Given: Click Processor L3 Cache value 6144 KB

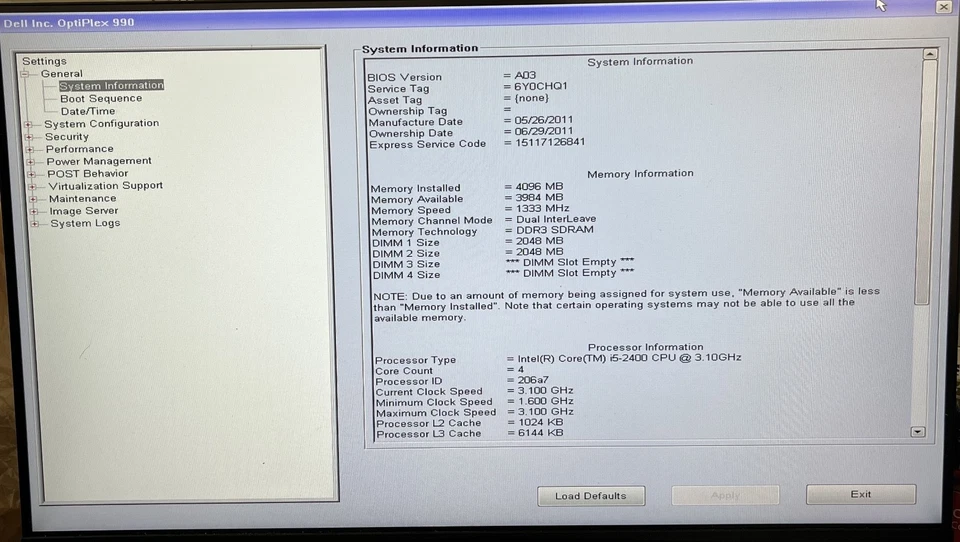Looking at the screenshot, I should 541,432.
